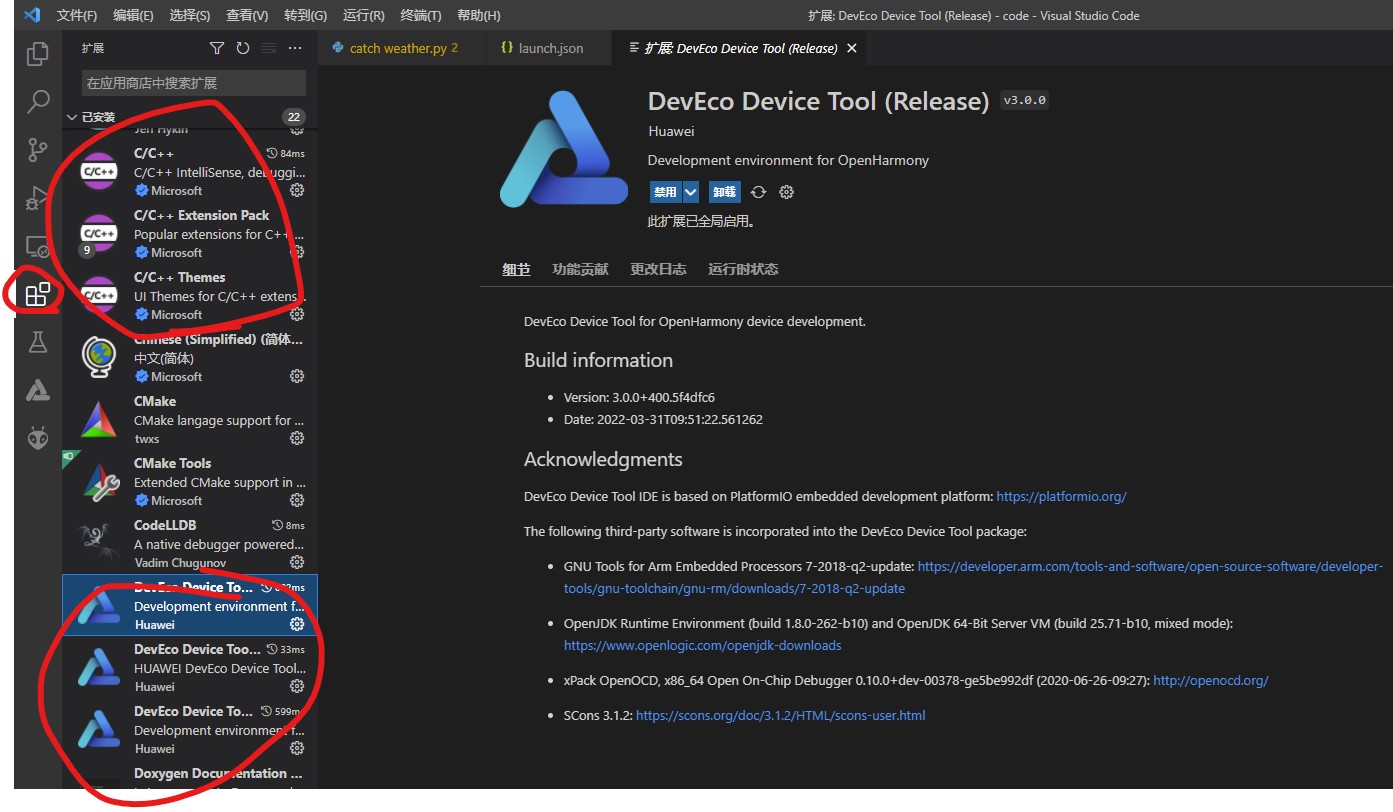
Task: Click the settings gear in extension details header
Action: [x=786, y=192]
